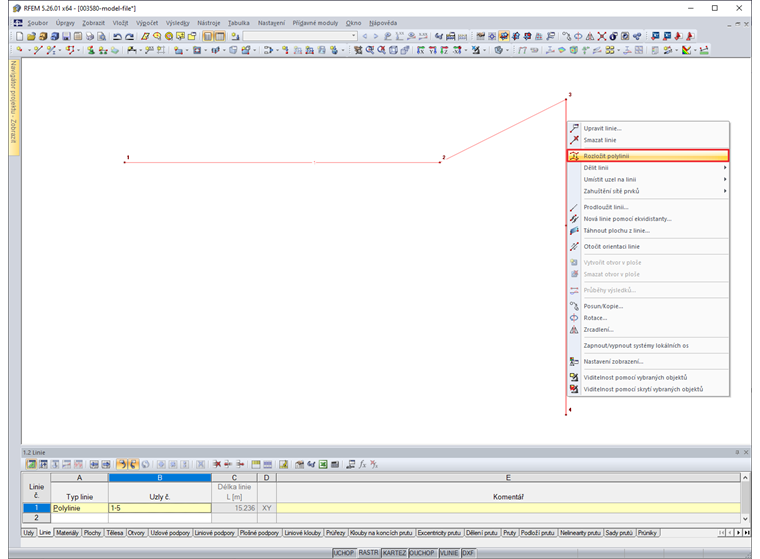Image resolution: width=760 pixels, height=559 pixels.
Task: Expand the Dělit linii submenu
Action: click(648, 168)
